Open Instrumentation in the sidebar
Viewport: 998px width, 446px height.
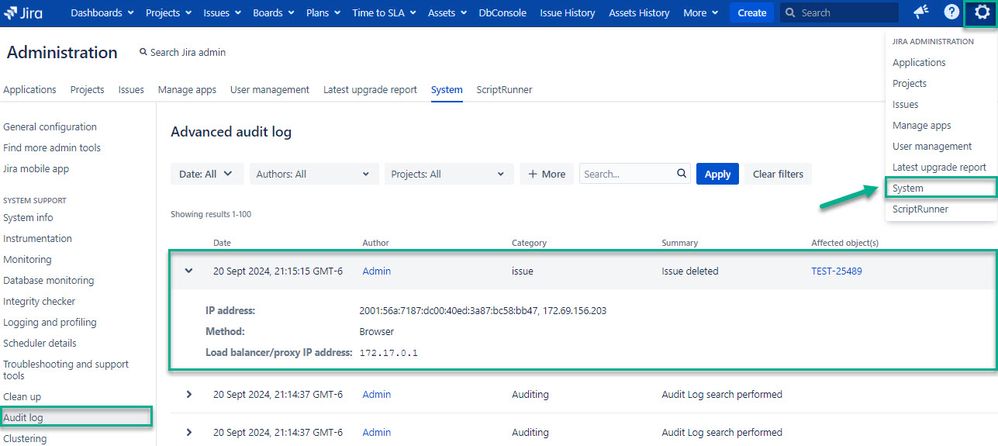tap(38, 239)
